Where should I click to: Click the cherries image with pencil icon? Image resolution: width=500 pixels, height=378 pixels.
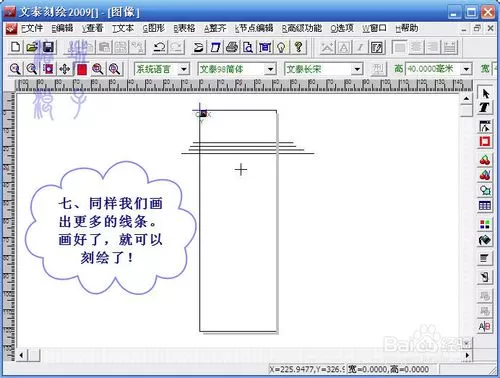coord(485,175)
